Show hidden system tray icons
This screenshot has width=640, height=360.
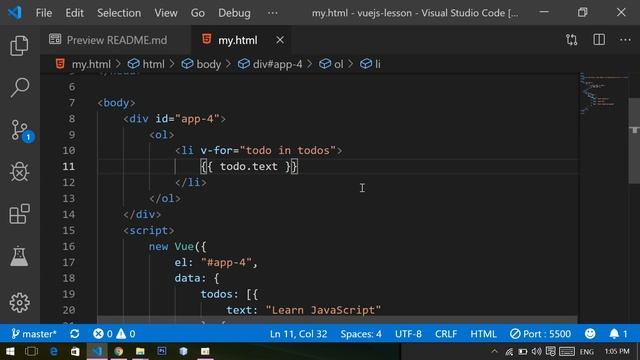point(494,351)
